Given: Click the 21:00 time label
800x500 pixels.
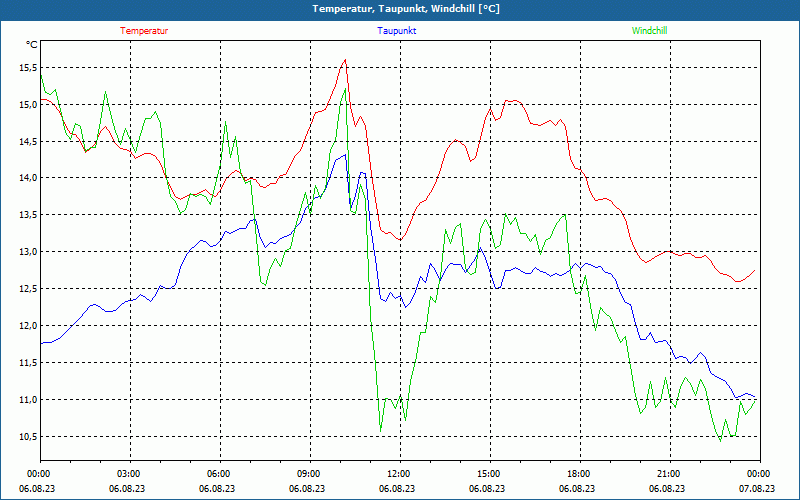Looking at the screenshot, I should pos(670,473).
